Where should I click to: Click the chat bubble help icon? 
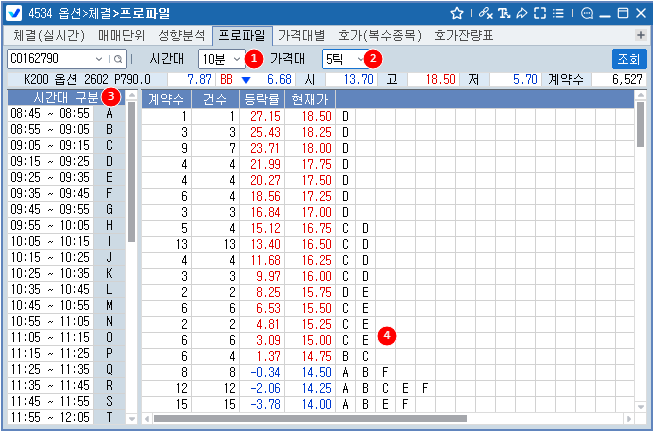tap(587, 13)
